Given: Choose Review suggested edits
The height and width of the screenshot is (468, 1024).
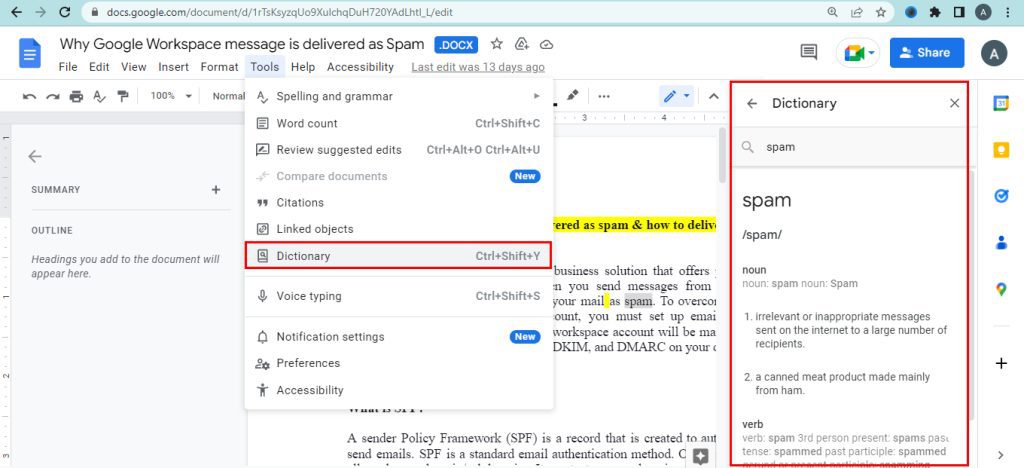Looking at the screenshot, I should [399, 150].
